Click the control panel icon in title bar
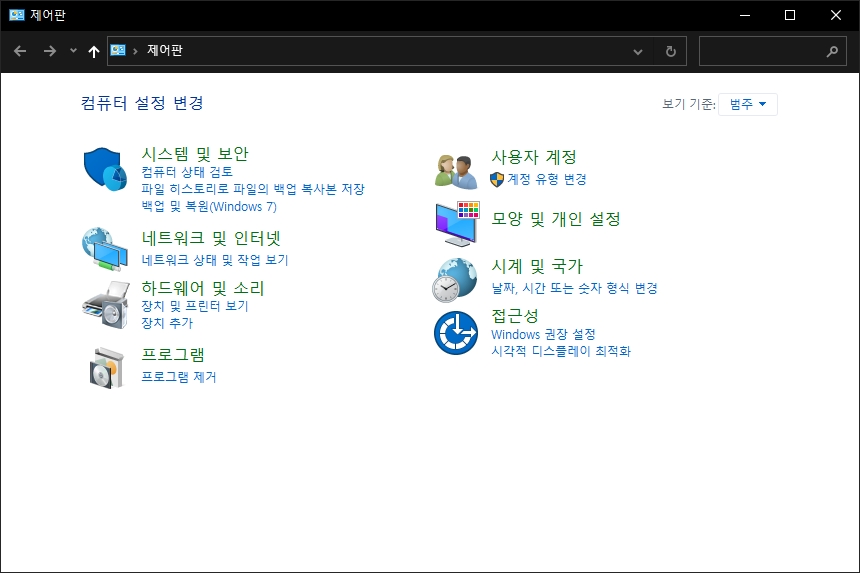860x573 pixels. point(16,15)
